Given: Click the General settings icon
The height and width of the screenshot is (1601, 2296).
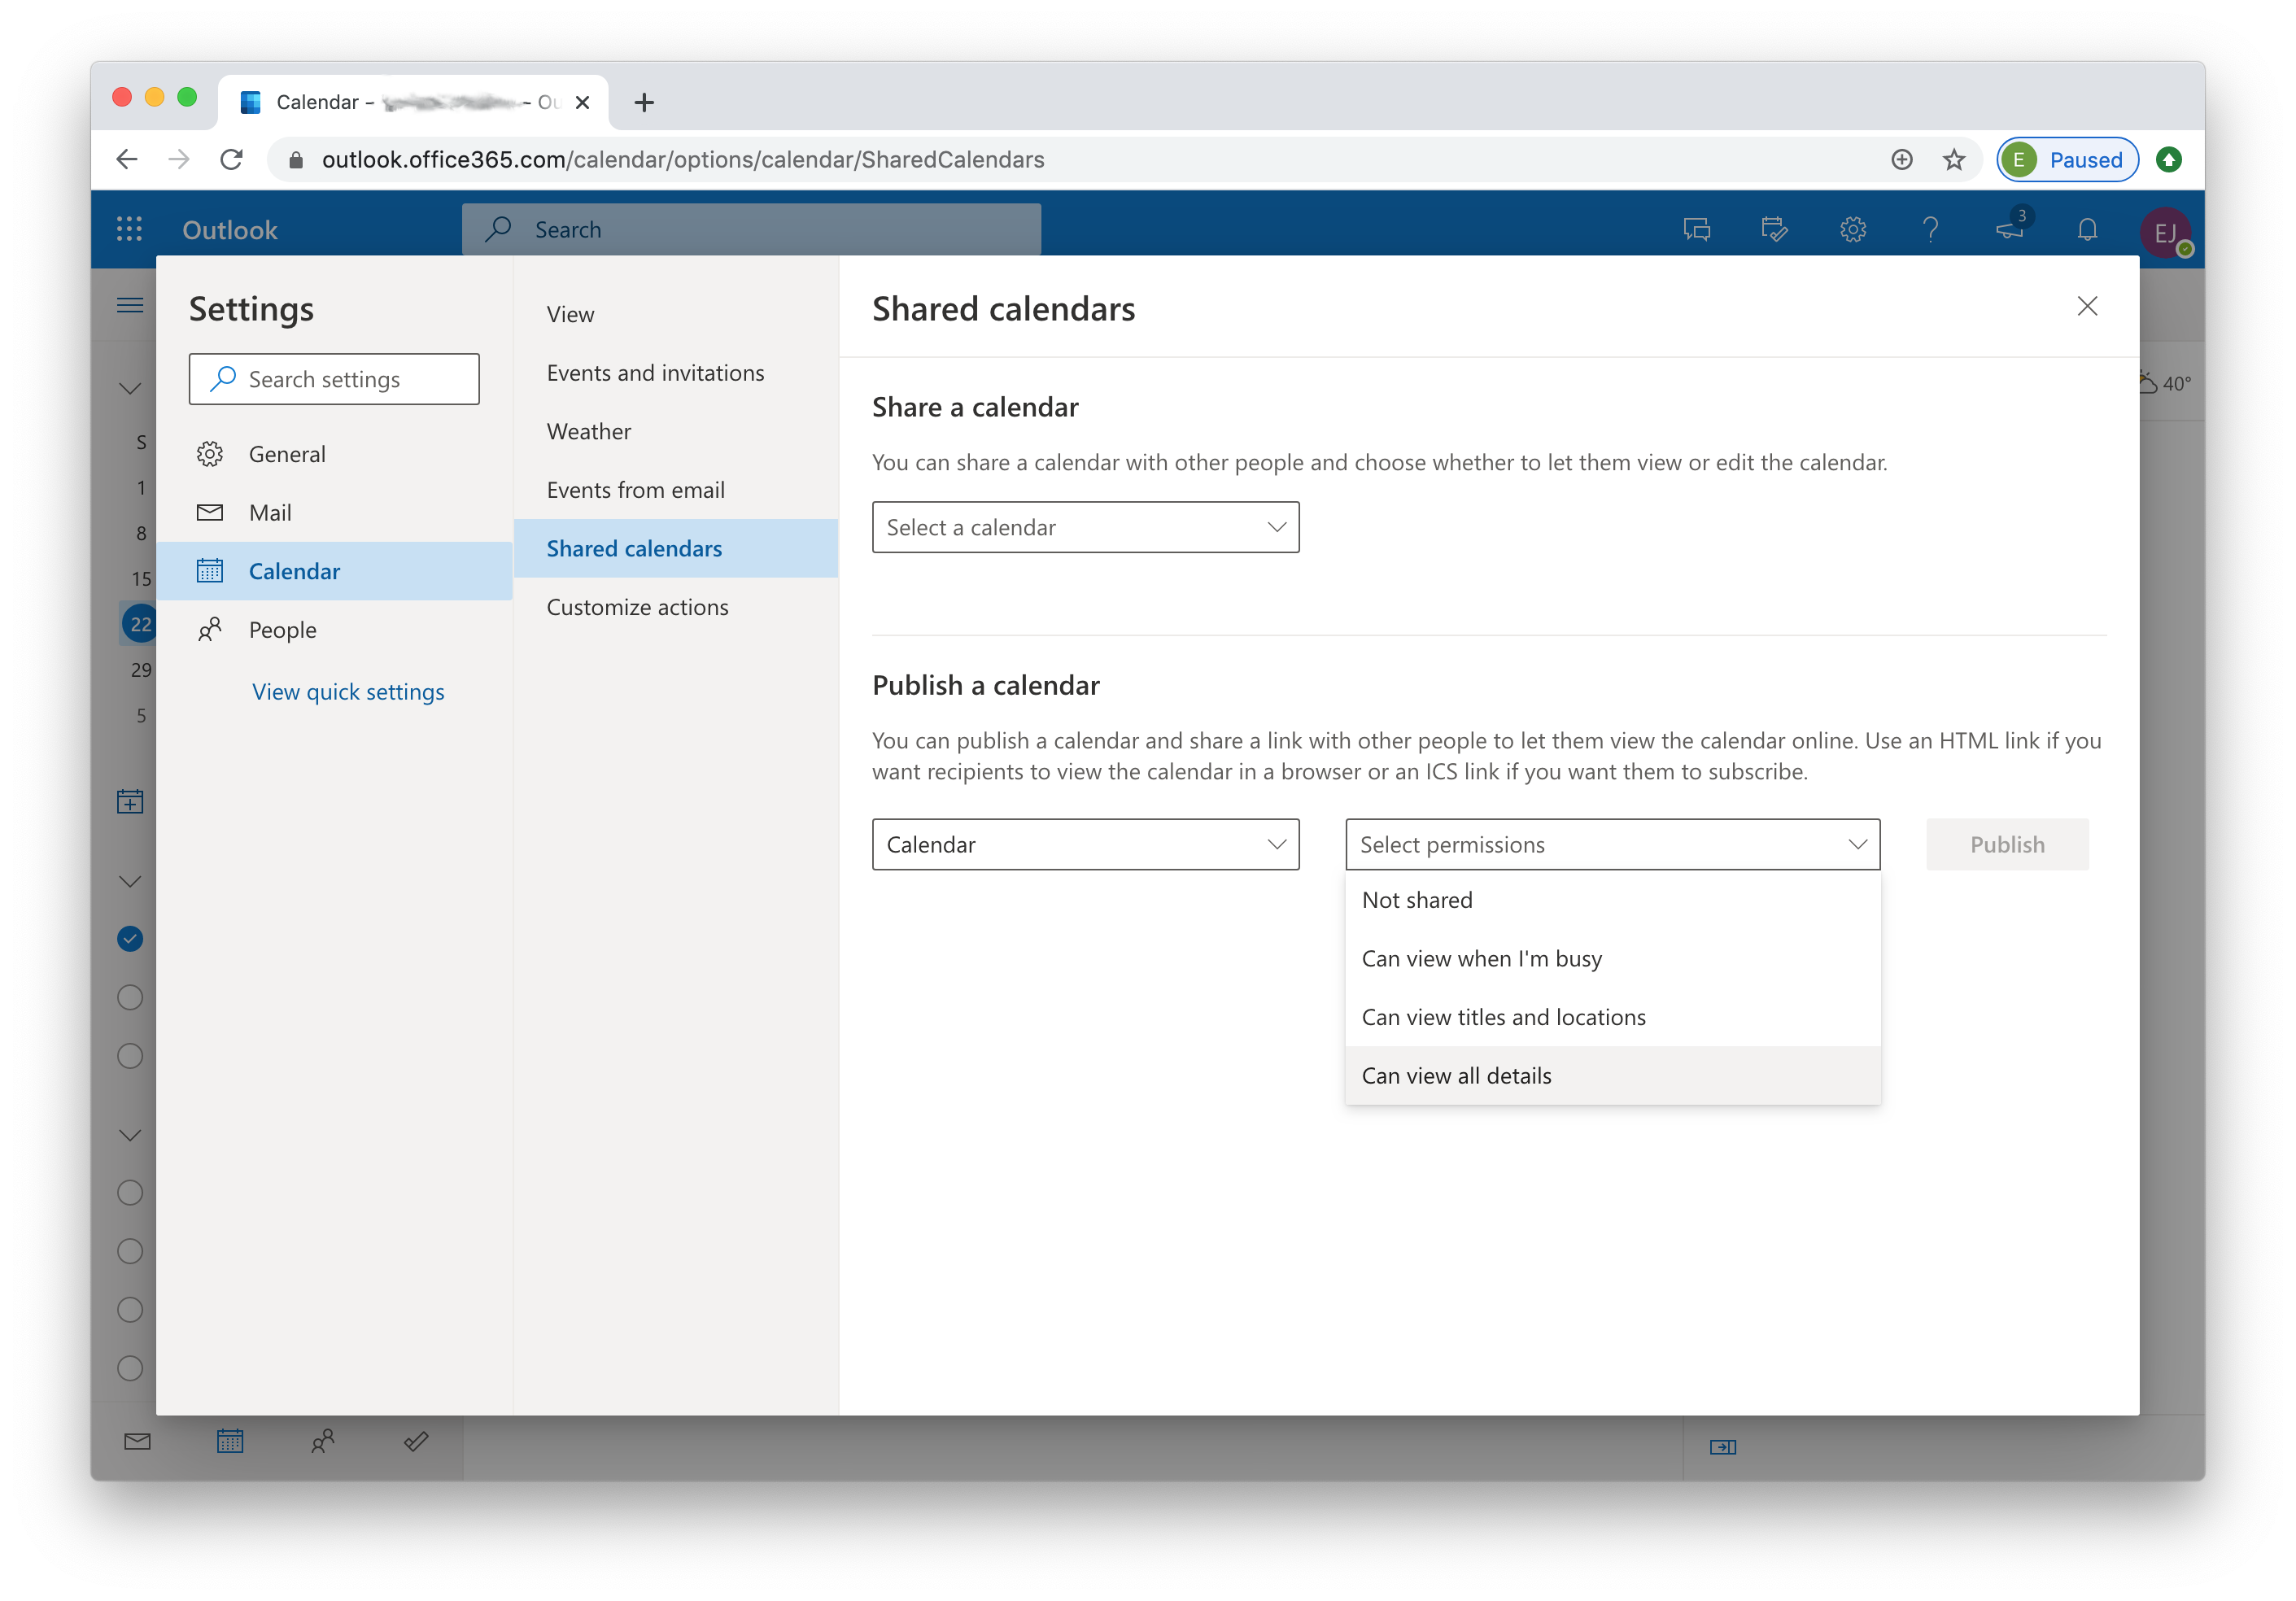Looking at the screenshot, I should coord(209,453).
